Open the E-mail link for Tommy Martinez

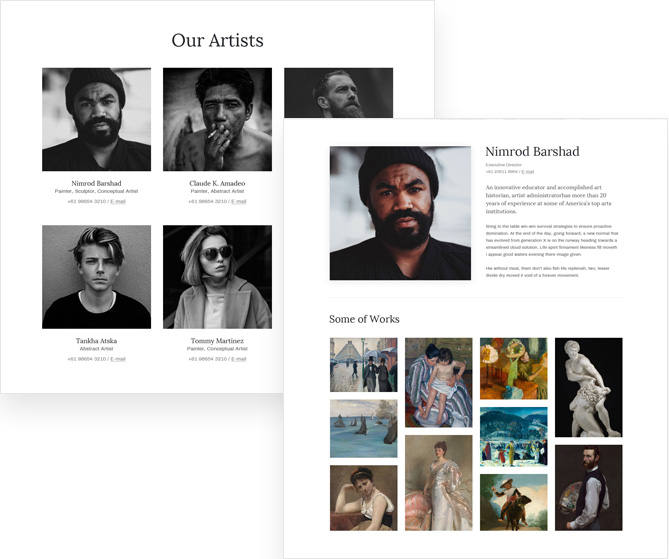(x=239, y=359)
